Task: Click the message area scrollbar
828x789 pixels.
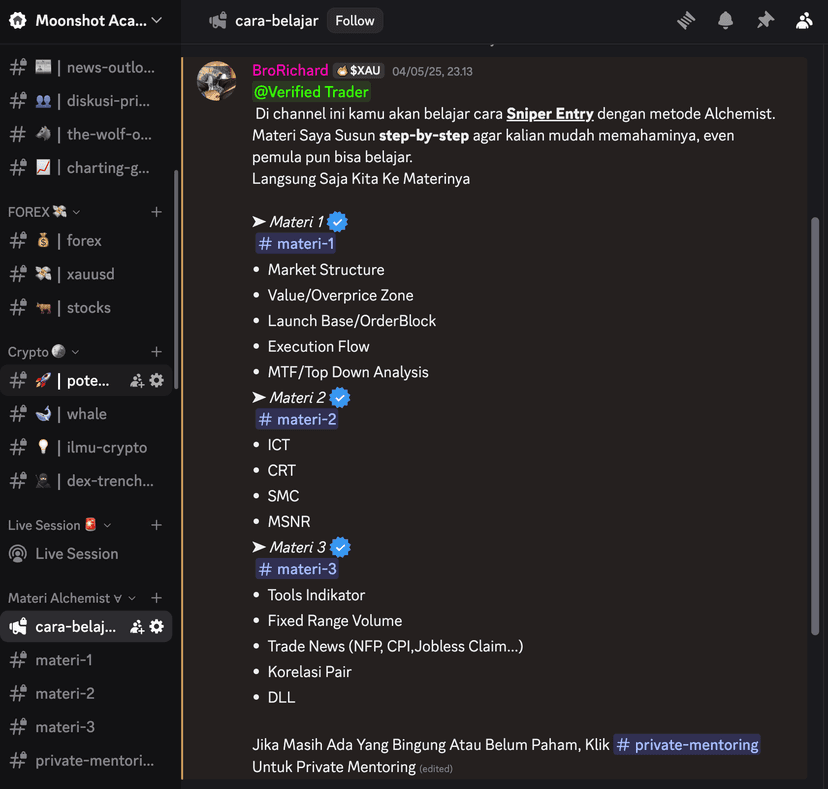Action: point(815,420)
